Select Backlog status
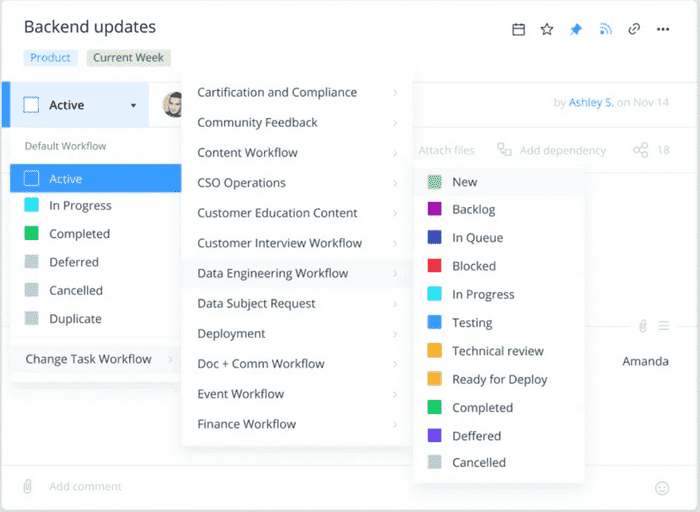700x512 pixels. [x=499, y=209]
